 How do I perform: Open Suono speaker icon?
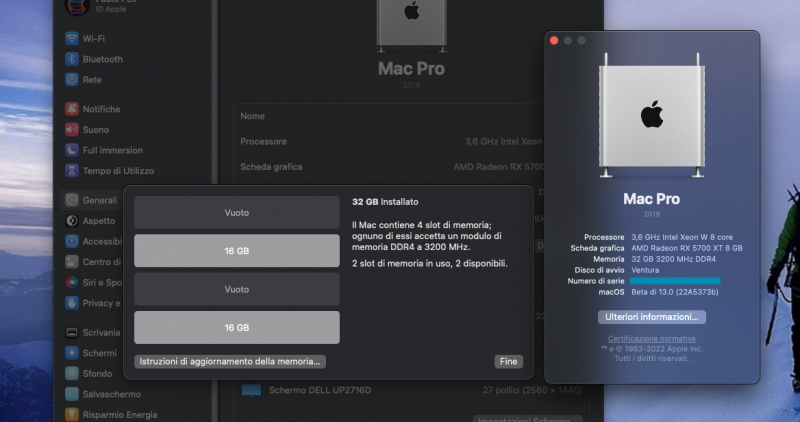tap(72, 129)
